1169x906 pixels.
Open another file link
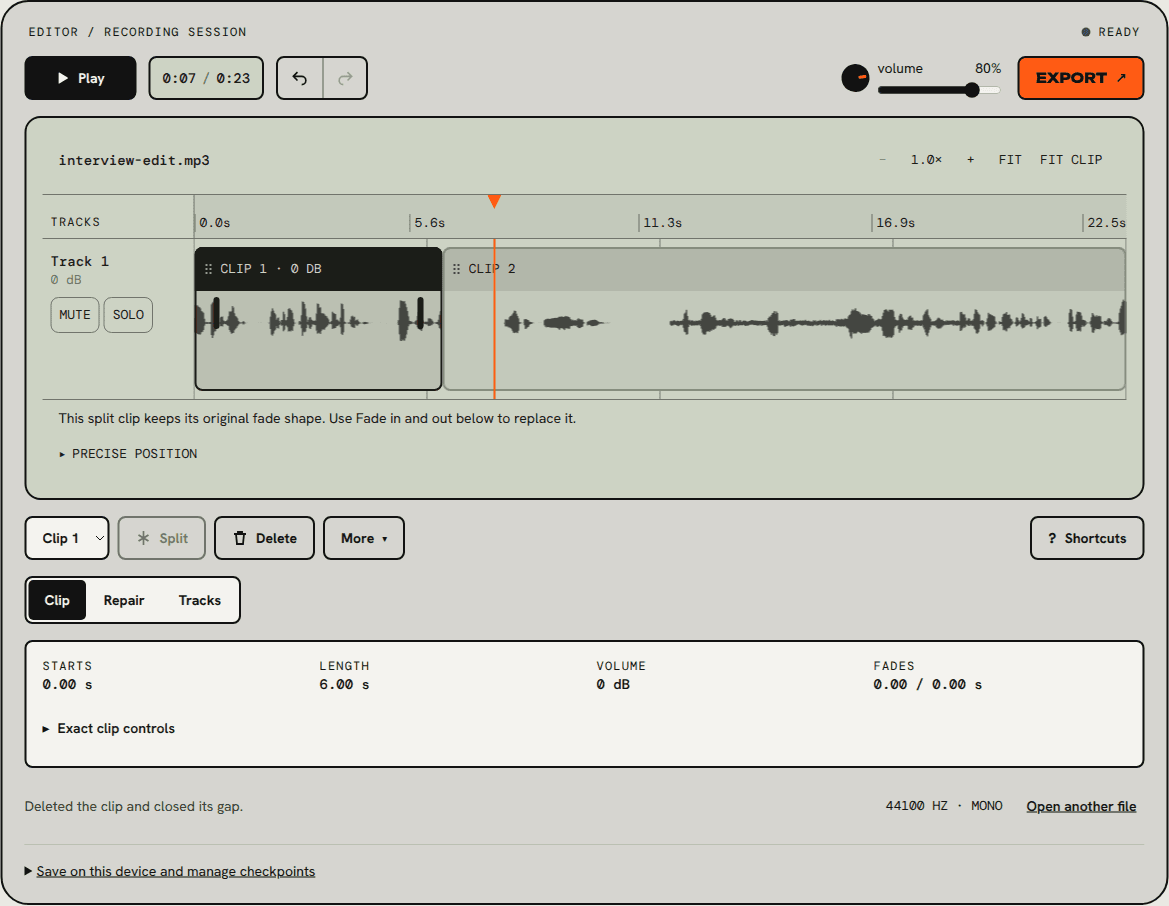[1081, 806]
